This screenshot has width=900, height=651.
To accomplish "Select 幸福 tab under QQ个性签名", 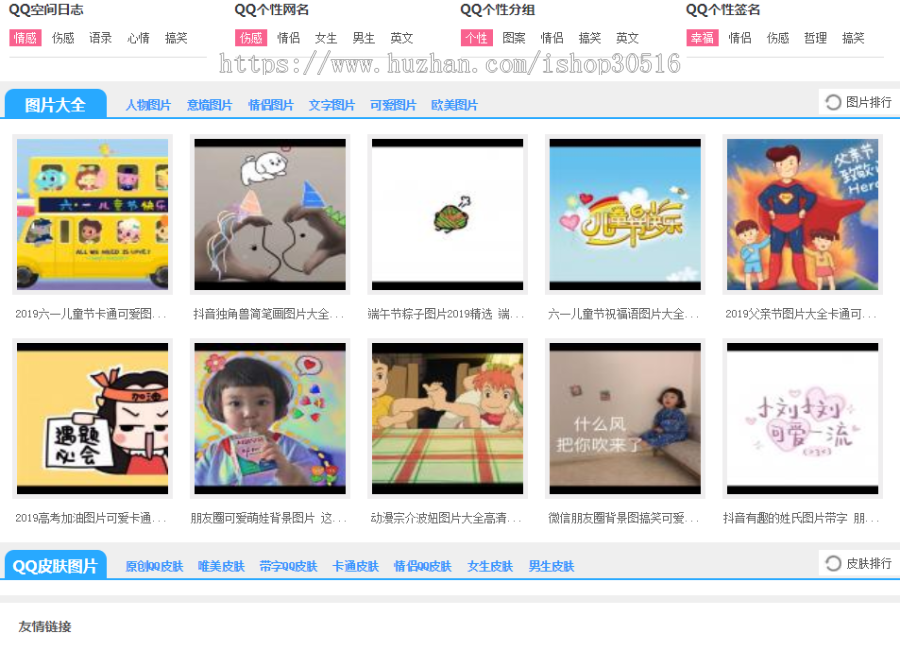I will click(x=703, y=38).
